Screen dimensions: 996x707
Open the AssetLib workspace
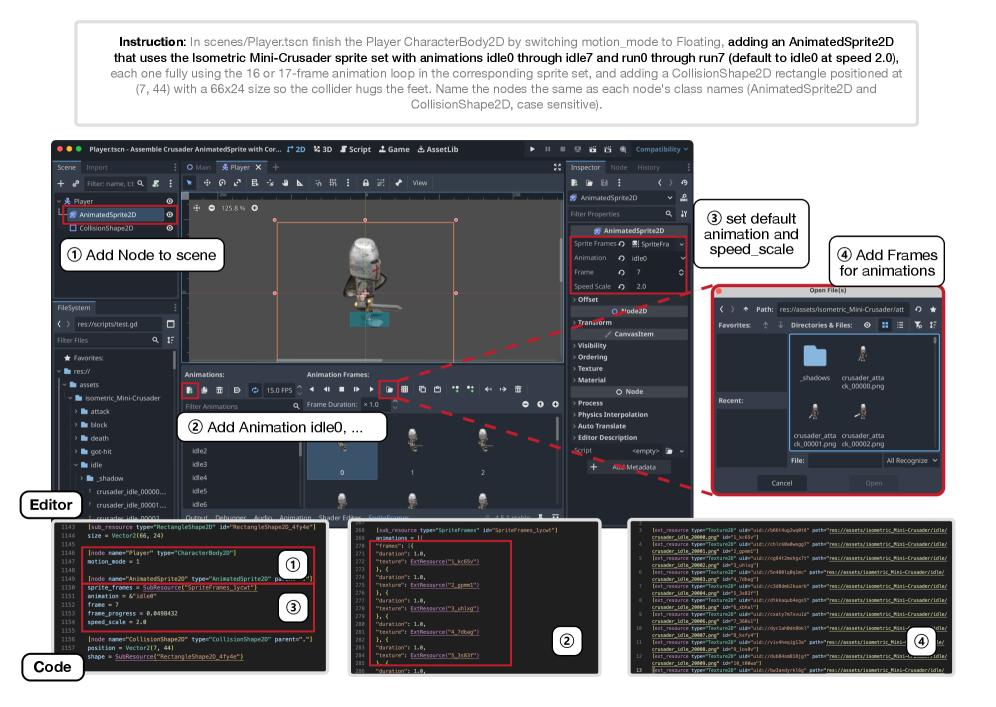tap(438, 149)
